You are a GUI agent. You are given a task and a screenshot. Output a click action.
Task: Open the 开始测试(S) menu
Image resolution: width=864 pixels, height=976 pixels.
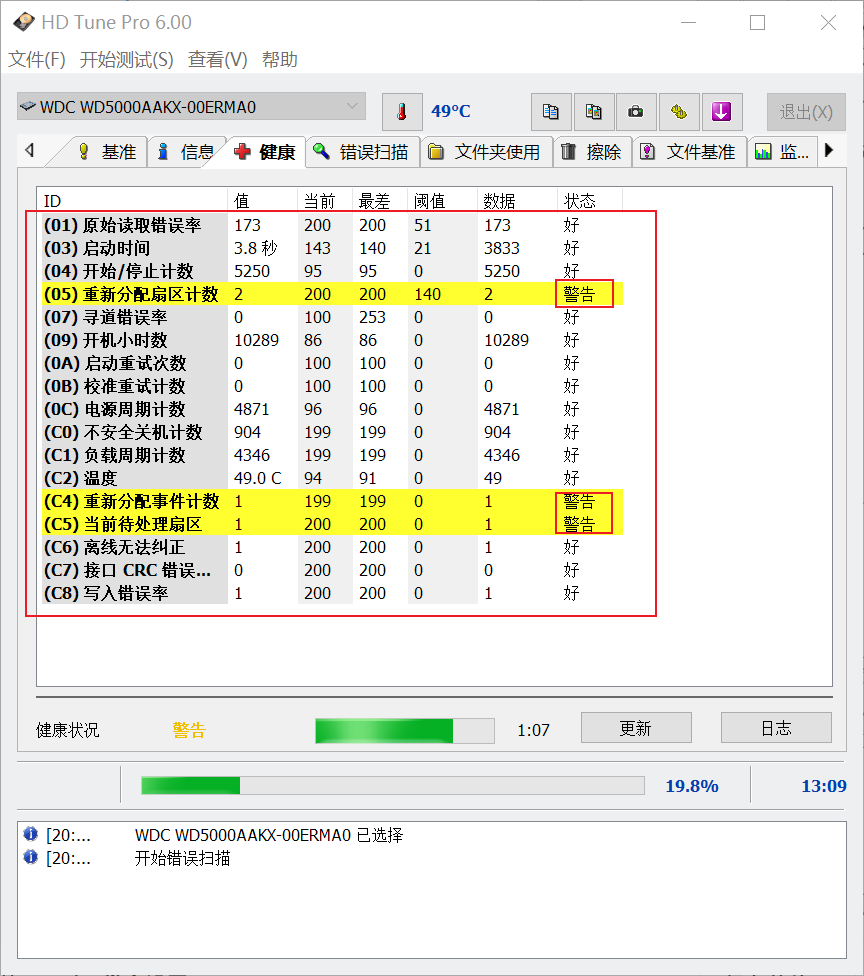pyautogui.click(x=126, y=60)
